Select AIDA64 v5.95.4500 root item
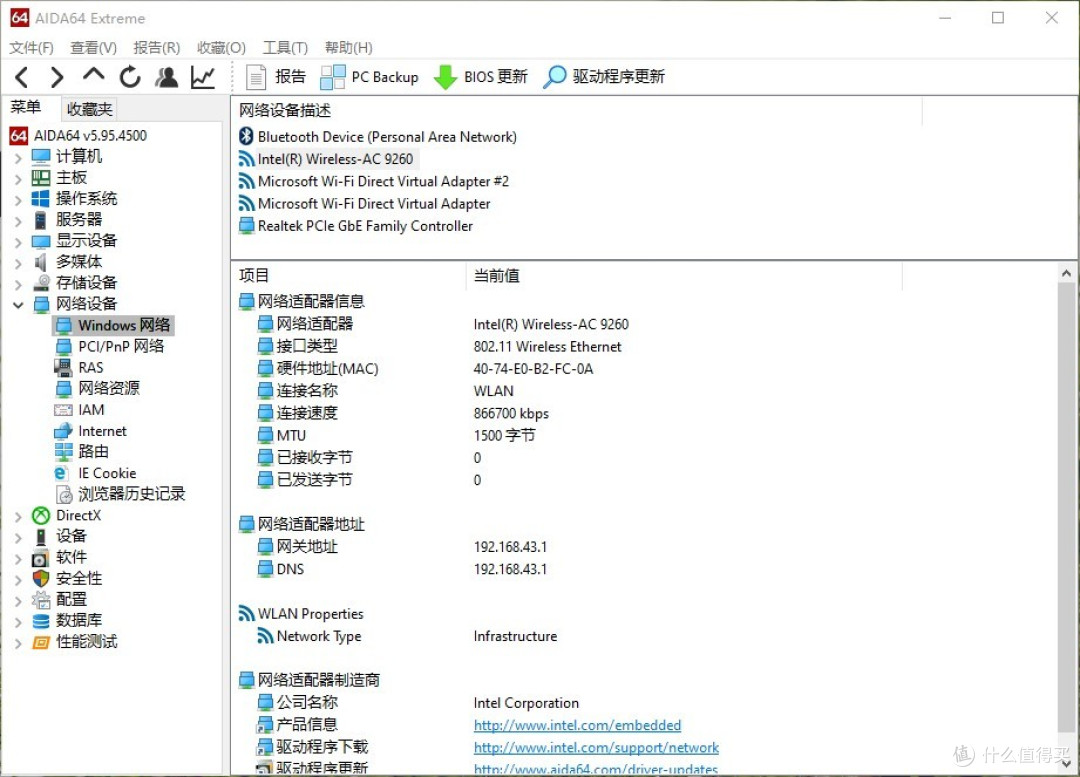Screen dimensions: 1080x777 (79, 136)
